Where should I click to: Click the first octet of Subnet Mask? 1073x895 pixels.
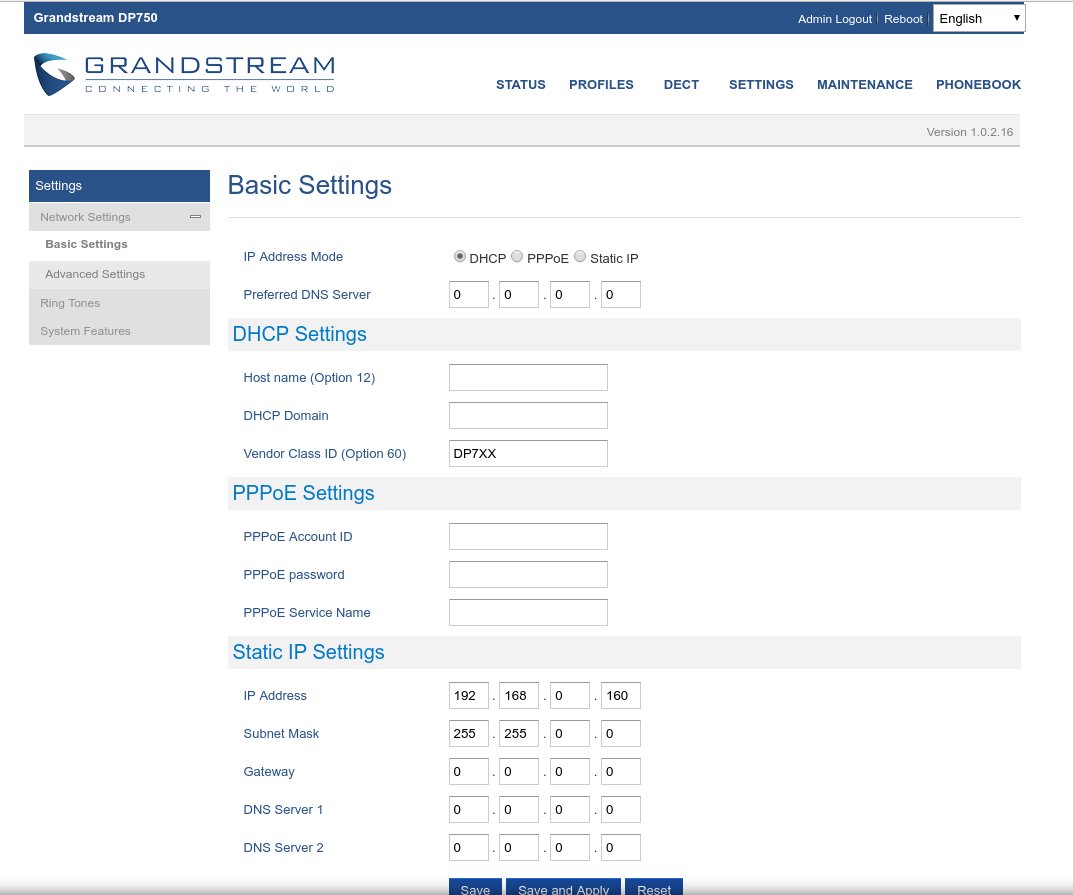(x=469, y=734)
